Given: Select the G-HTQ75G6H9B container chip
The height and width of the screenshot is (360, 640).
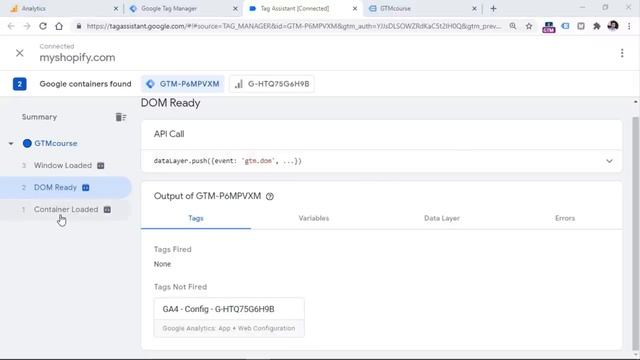Looking at the screenshot, I should point(272,84).
